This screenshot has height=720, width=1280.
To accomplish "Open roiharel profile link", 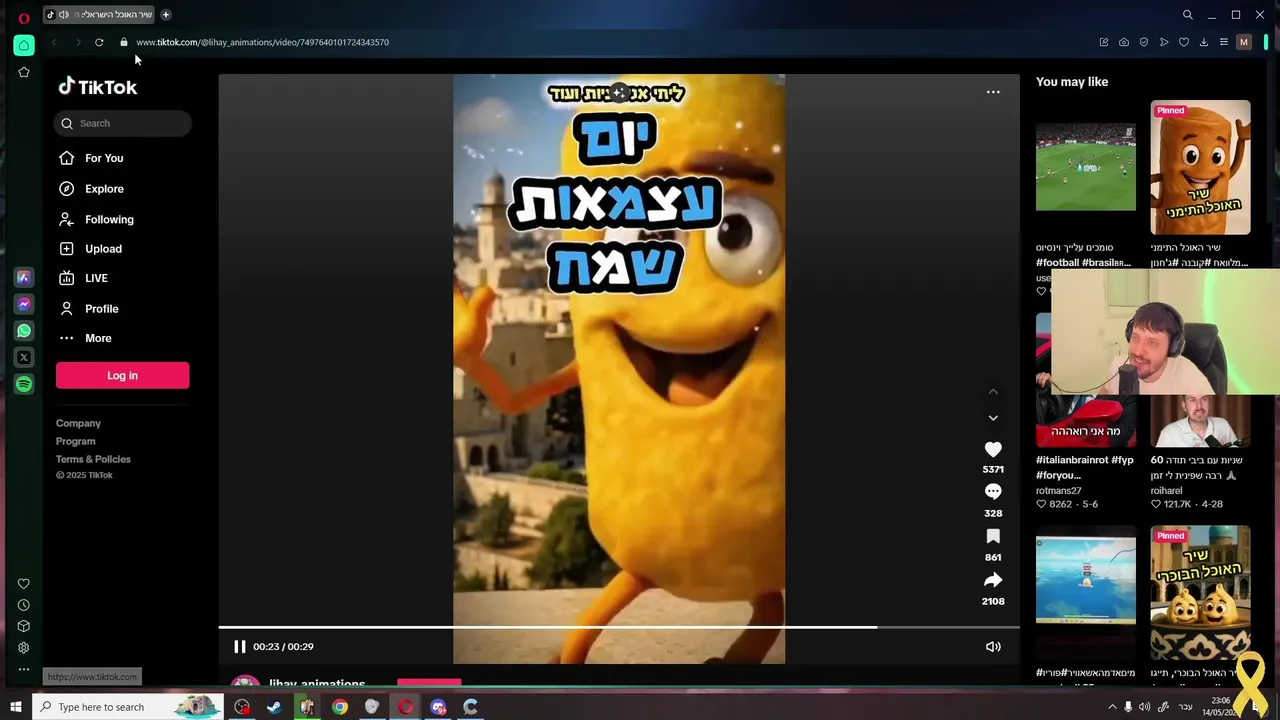I will pyautogui.click(x=1166, y=491).
